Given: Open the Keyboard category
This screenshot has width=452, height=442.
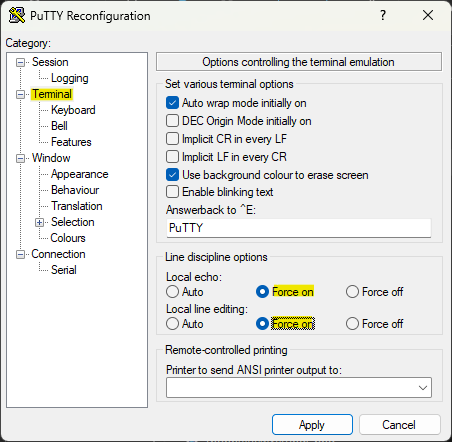Looking at the screenshot, I should tap(73, 110).
